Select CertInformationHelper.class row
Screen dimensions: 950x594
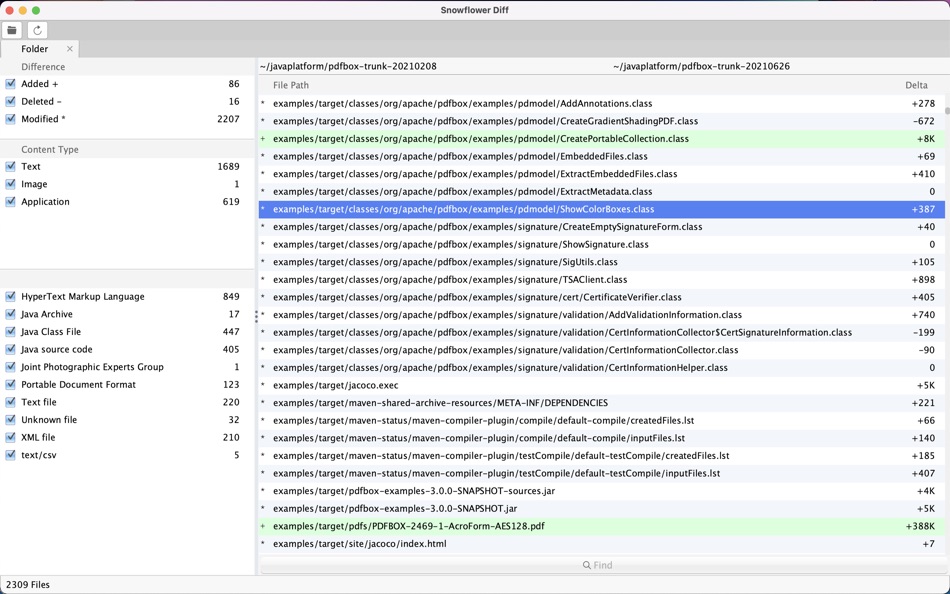602,367
